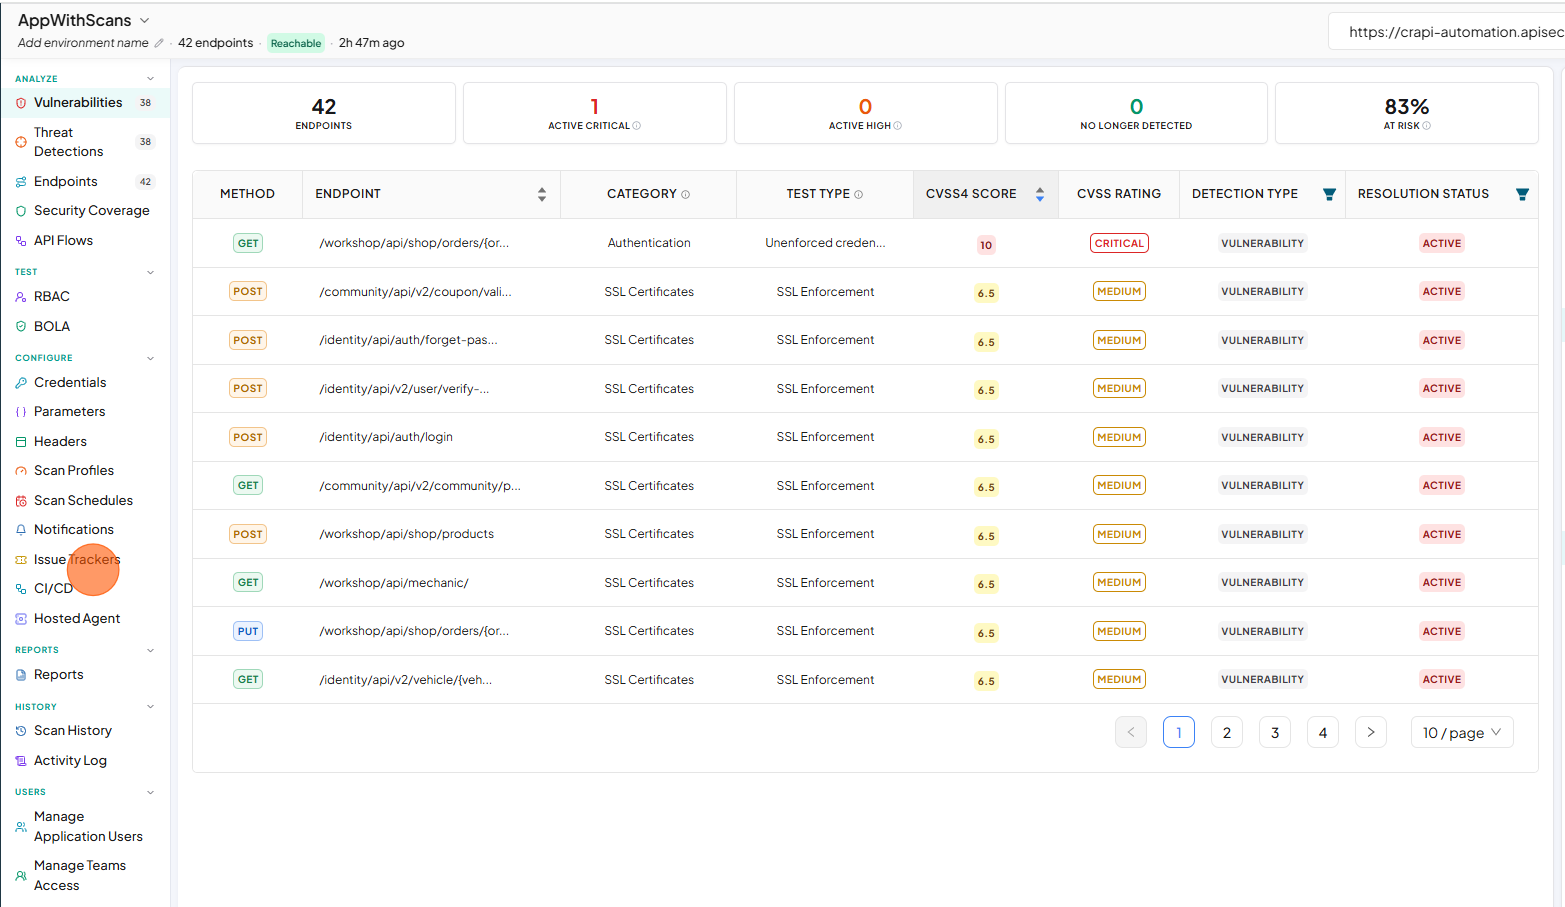
Task: Click the Scan Profiles gauge icon
Action: [21, 471]
